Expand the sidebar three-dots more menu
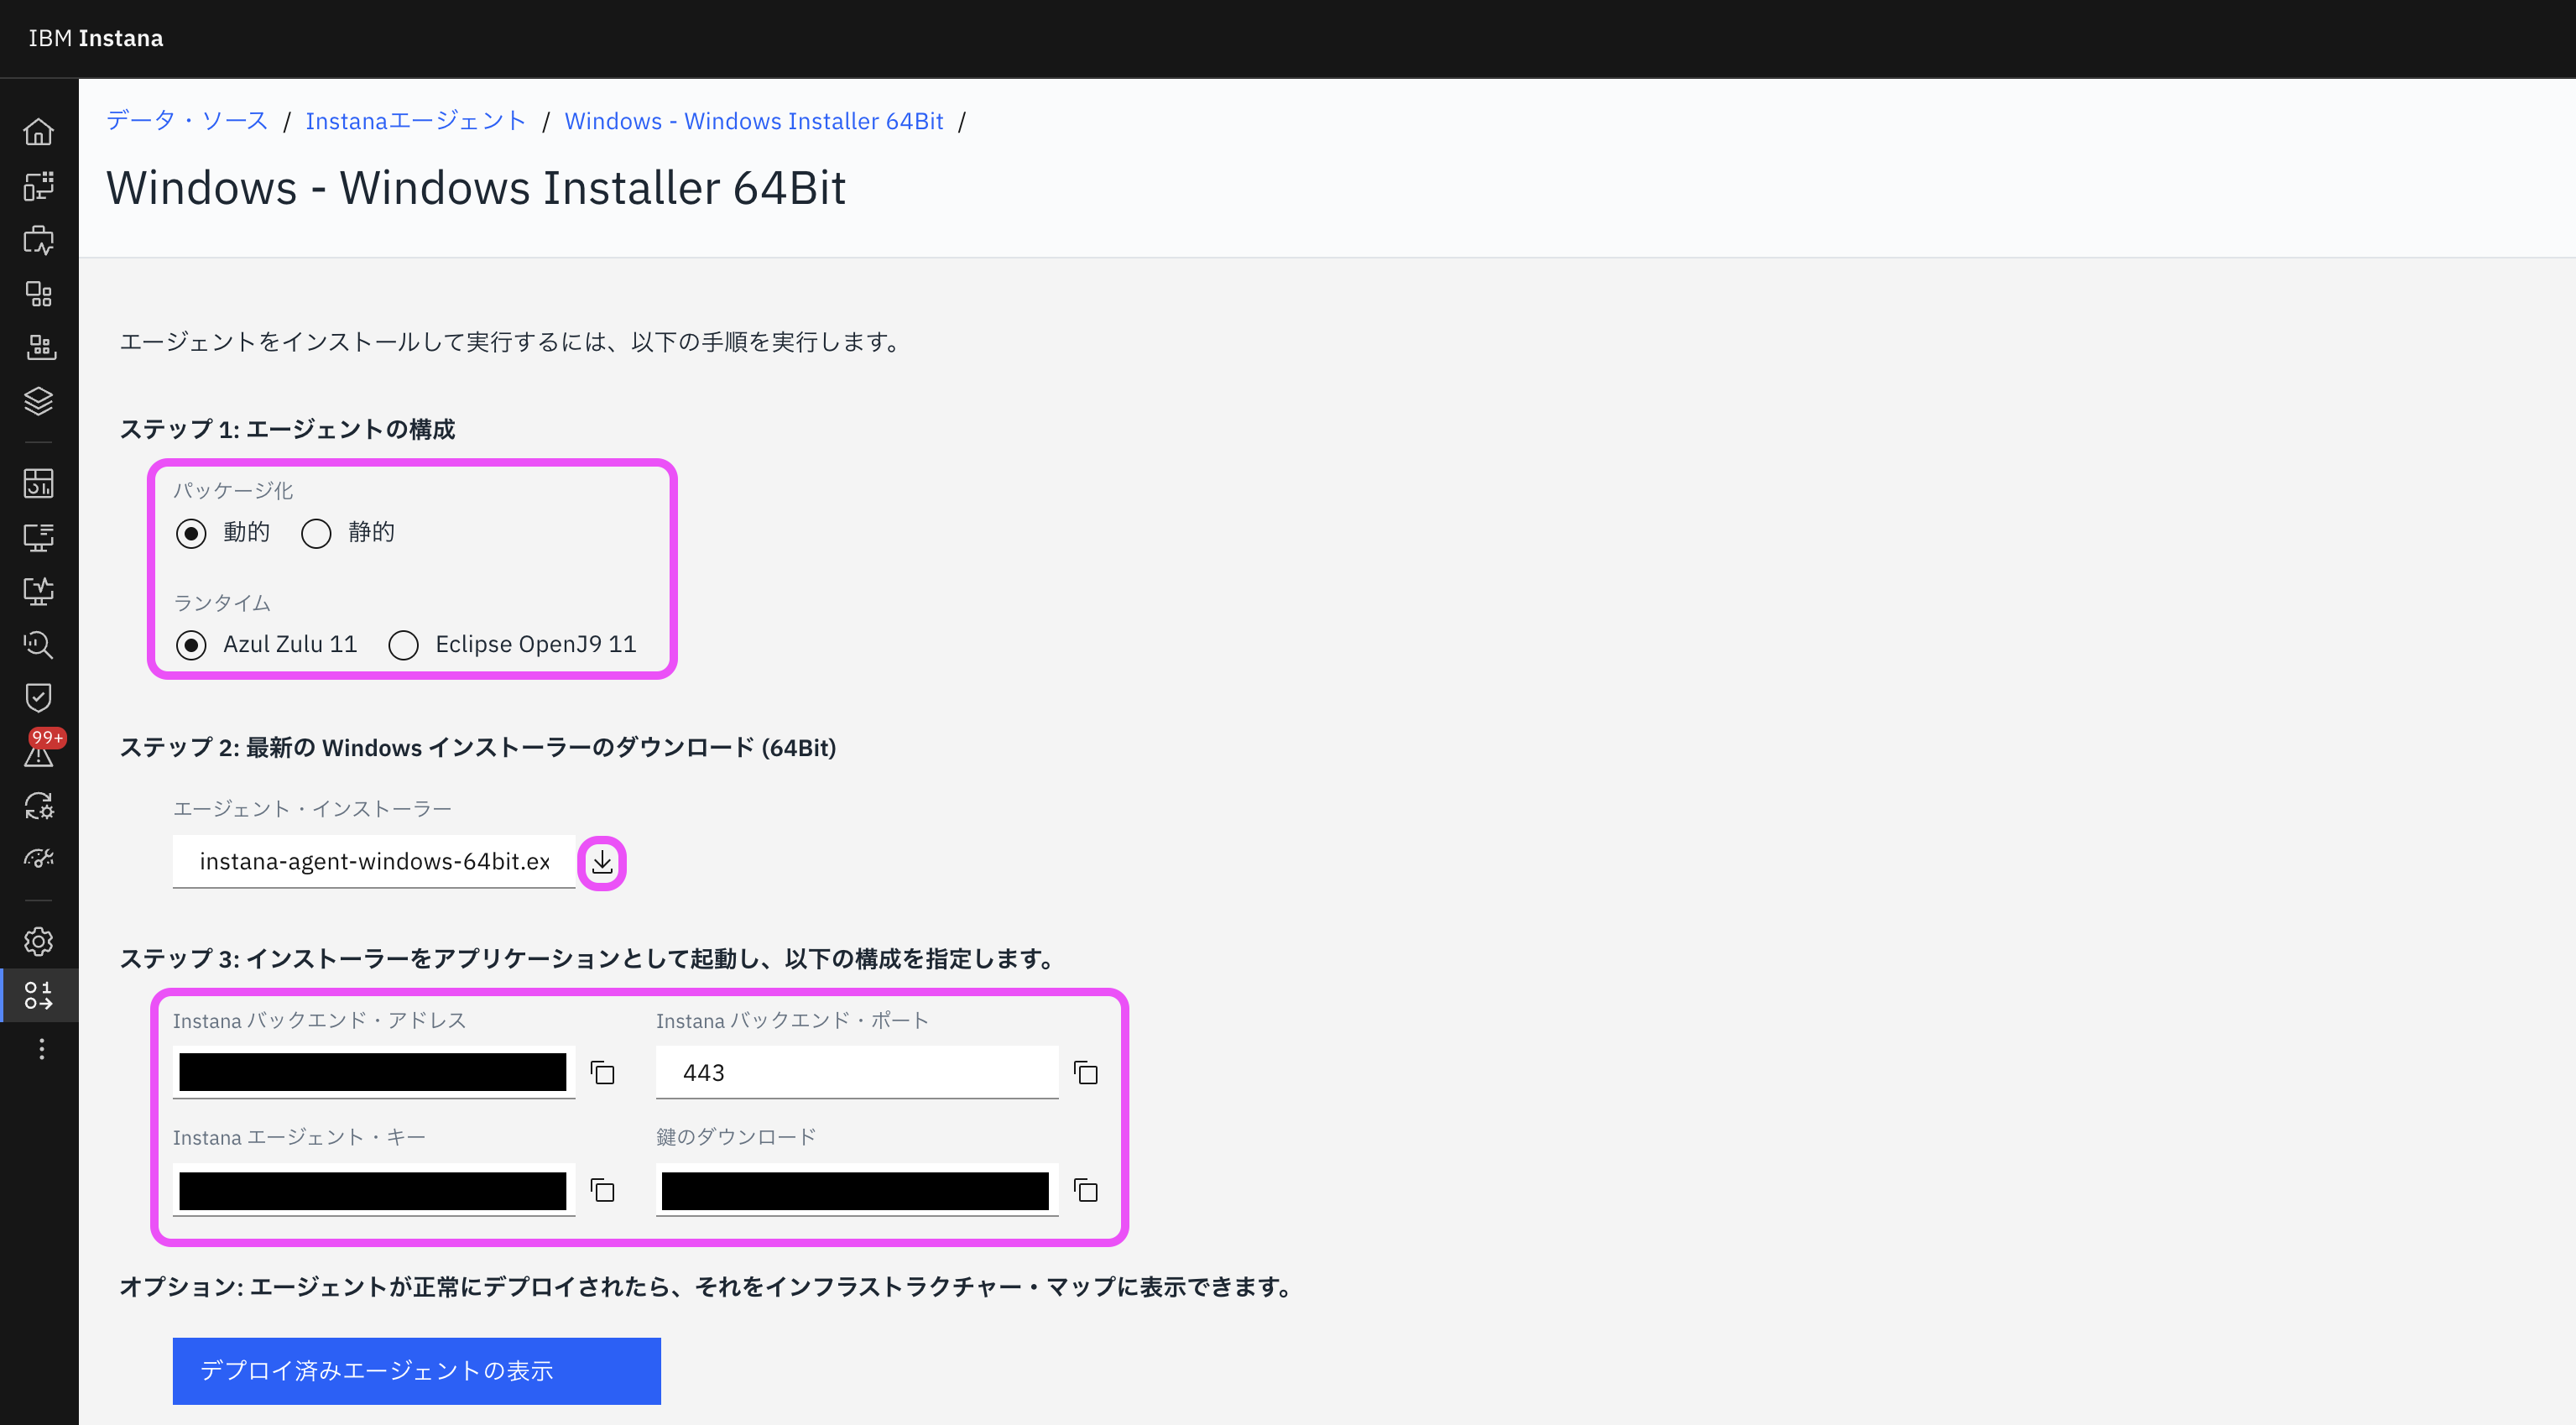 (x=41, y=1049)
